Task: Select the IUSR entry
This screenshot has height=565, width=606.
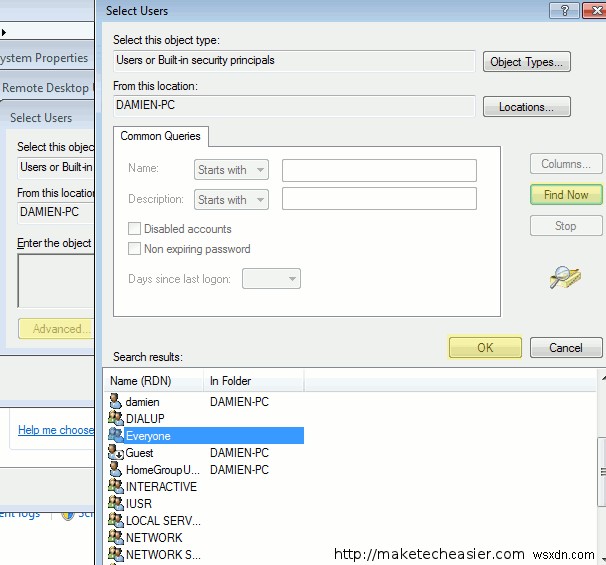Action: pyautogui.click(x=139, y=504)
